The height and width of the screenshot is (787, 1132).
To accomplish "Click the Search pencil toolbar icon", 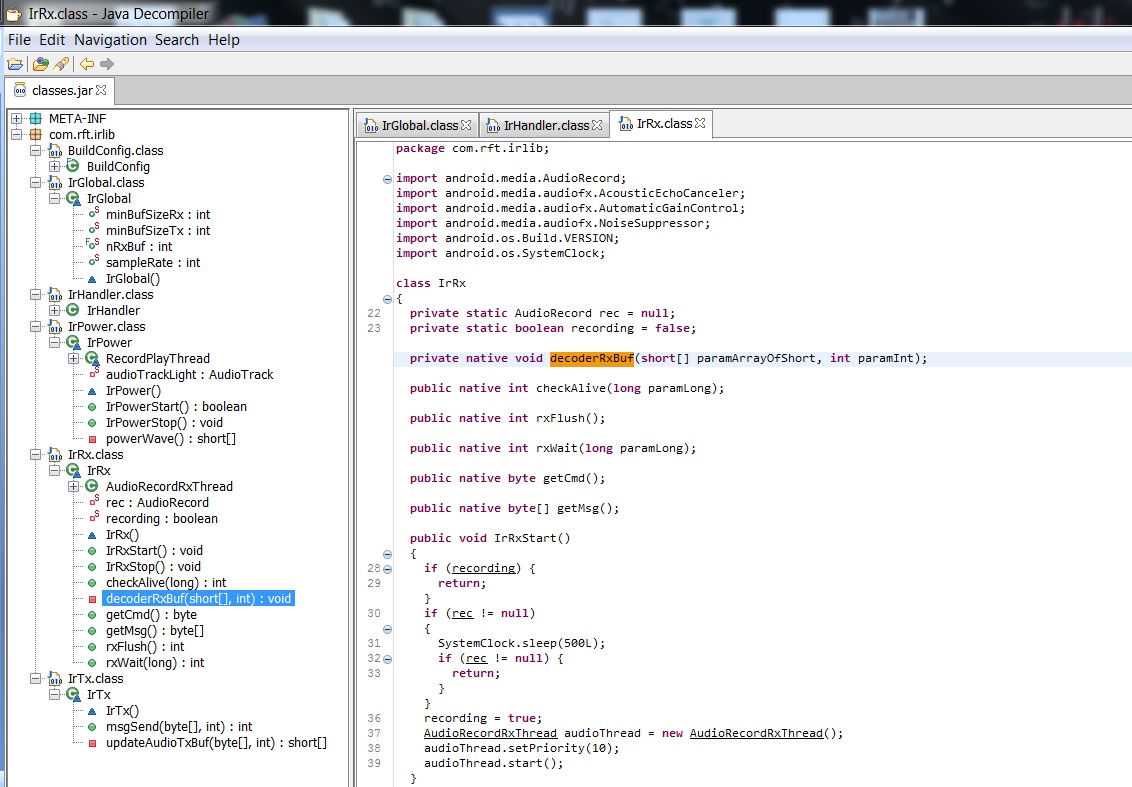I will coord(61,64).
